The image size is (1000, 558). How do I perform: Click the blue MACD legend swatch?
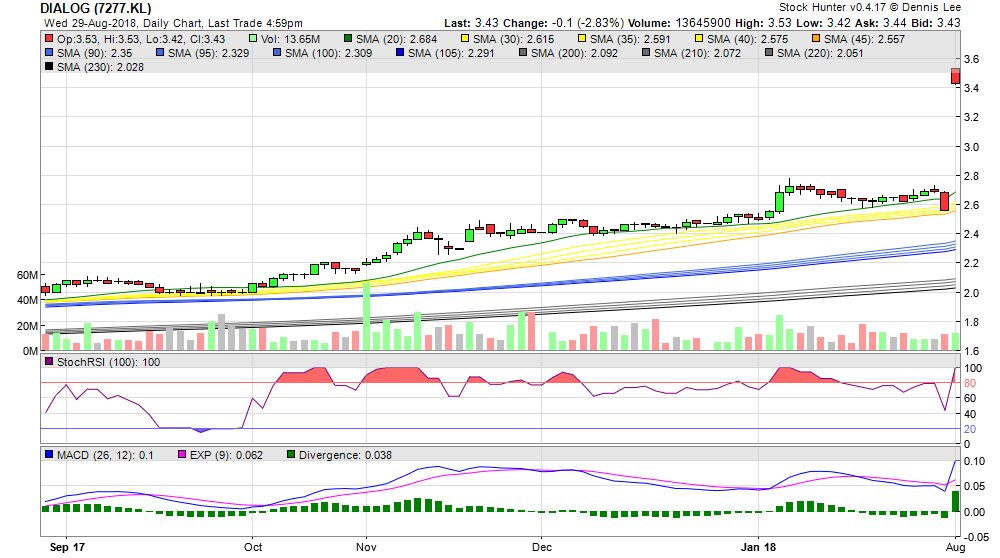point(49,455)
